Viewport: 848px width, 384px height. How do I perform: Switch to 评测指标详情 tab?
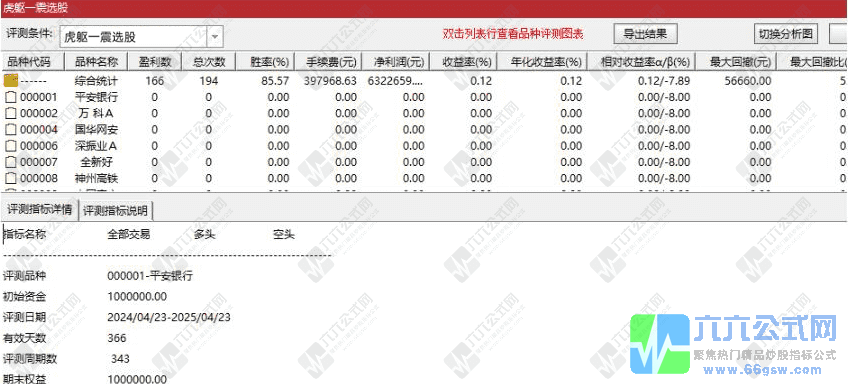click(x=40, y=210)
